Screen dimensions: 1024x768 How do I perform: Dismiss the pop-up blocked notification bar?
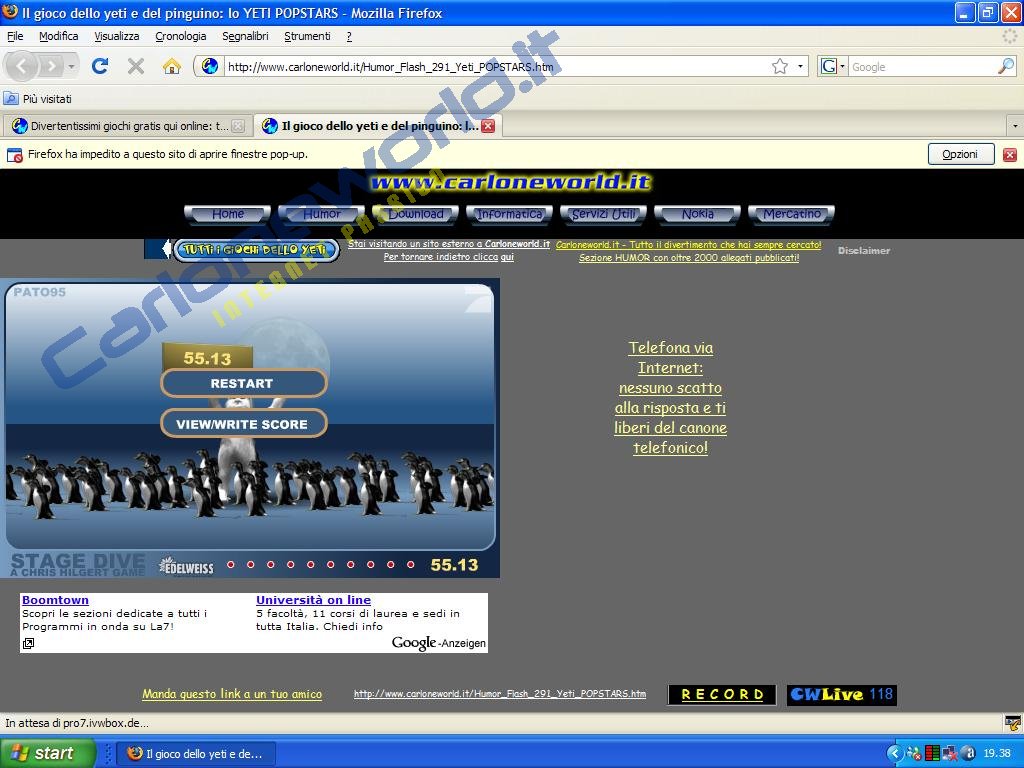tap(1010, 155)
